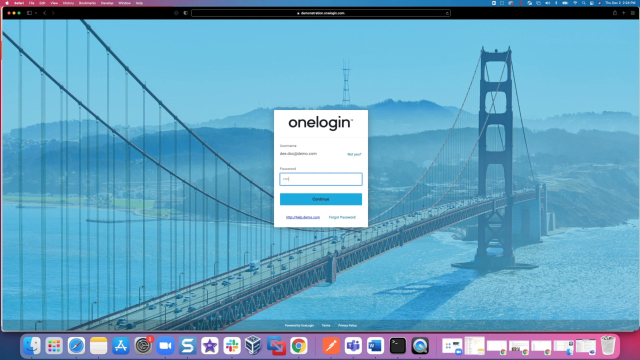
Task: Open Zoom from the dock
Action: [165, 346]
